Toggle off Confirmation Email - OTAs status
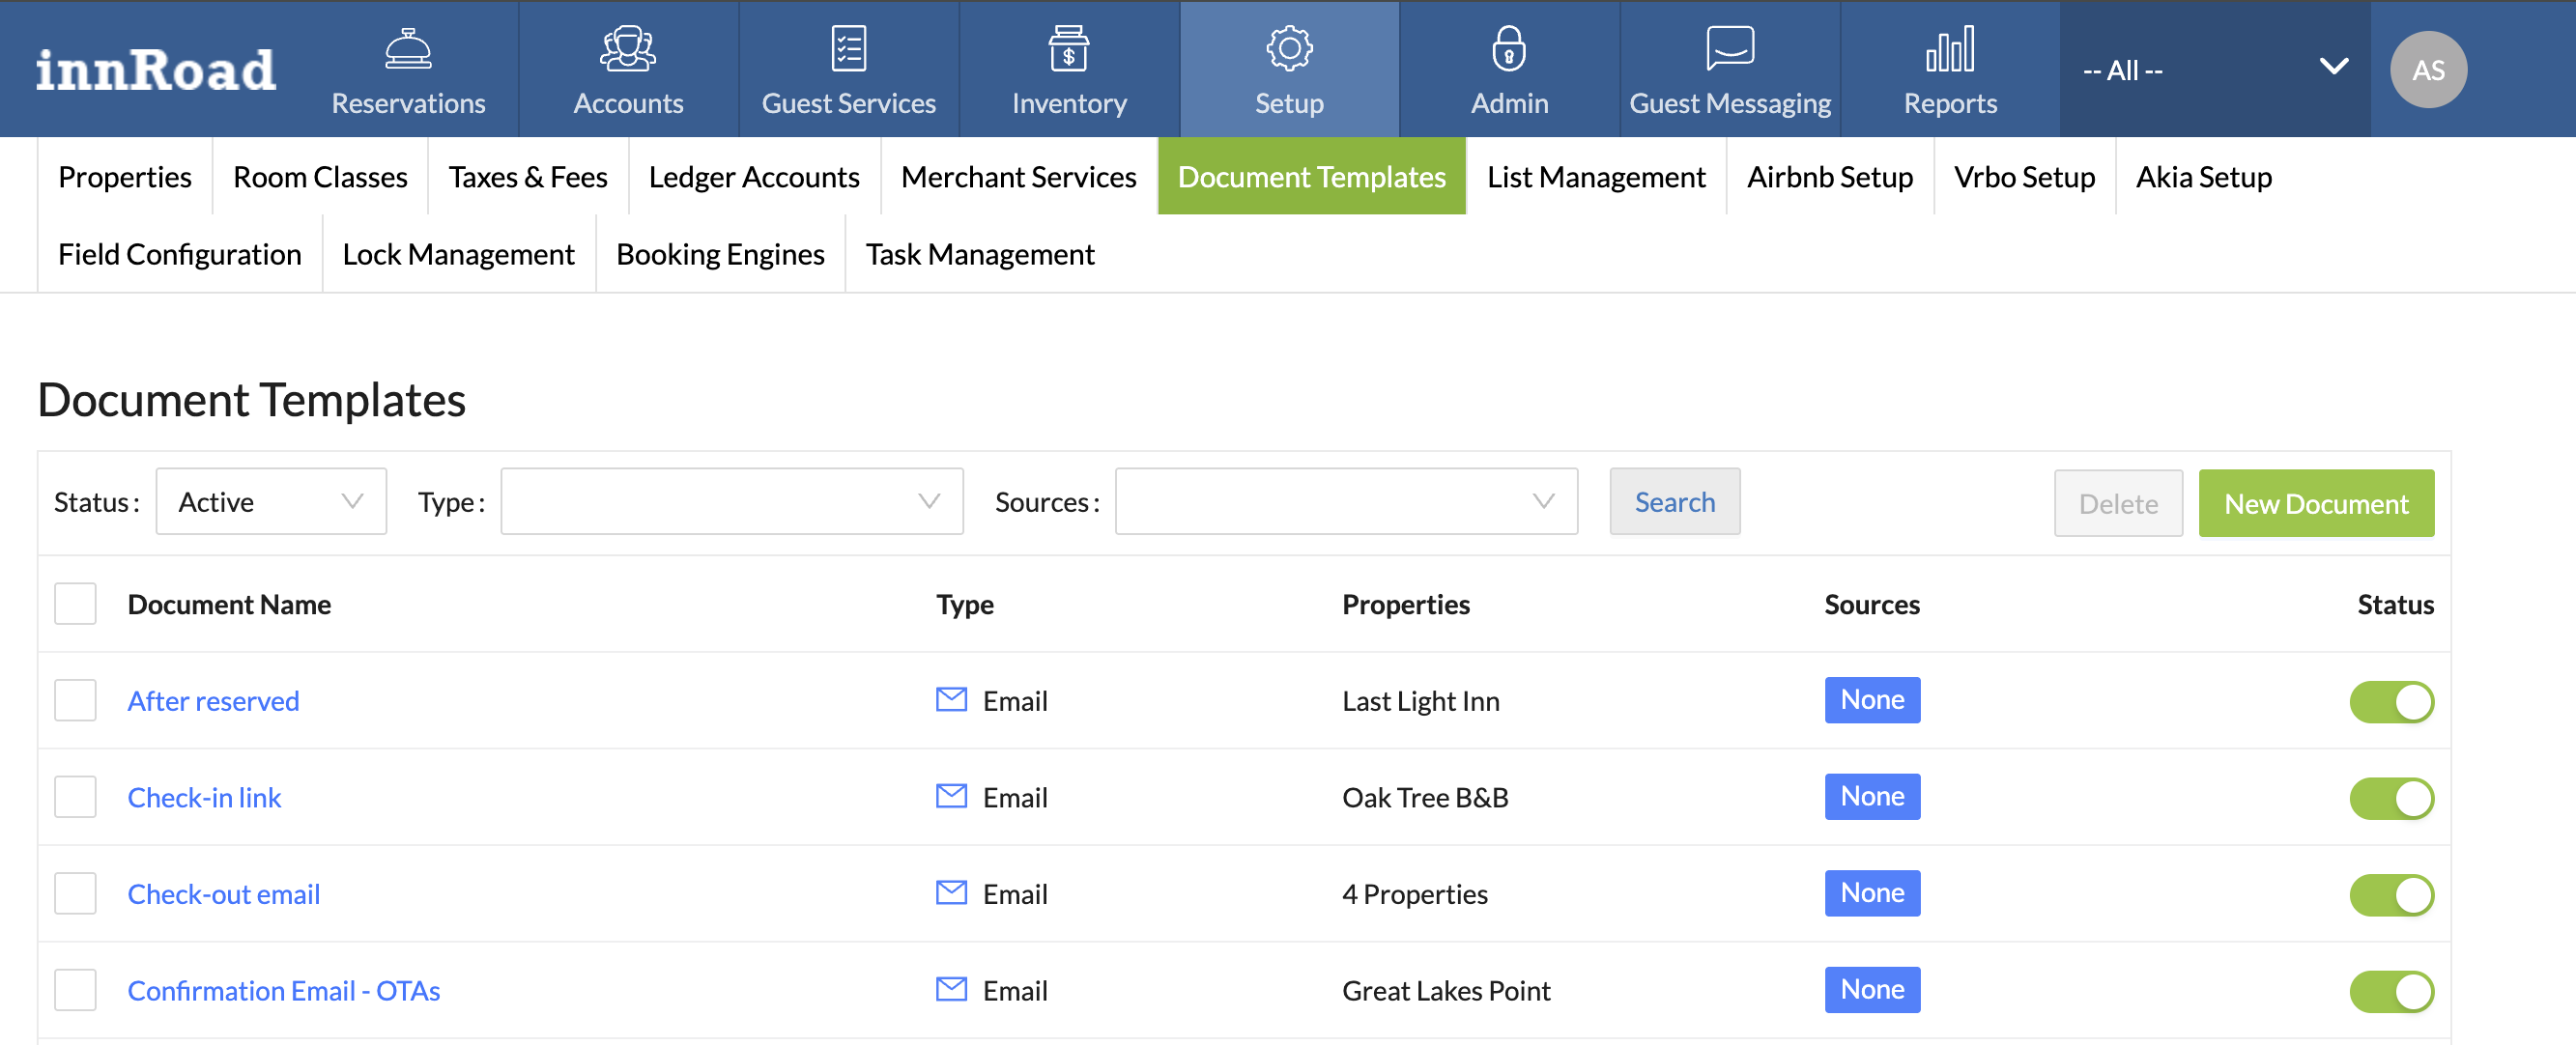Screen dimensions: 2576x1045 [x=2390, y=991]
